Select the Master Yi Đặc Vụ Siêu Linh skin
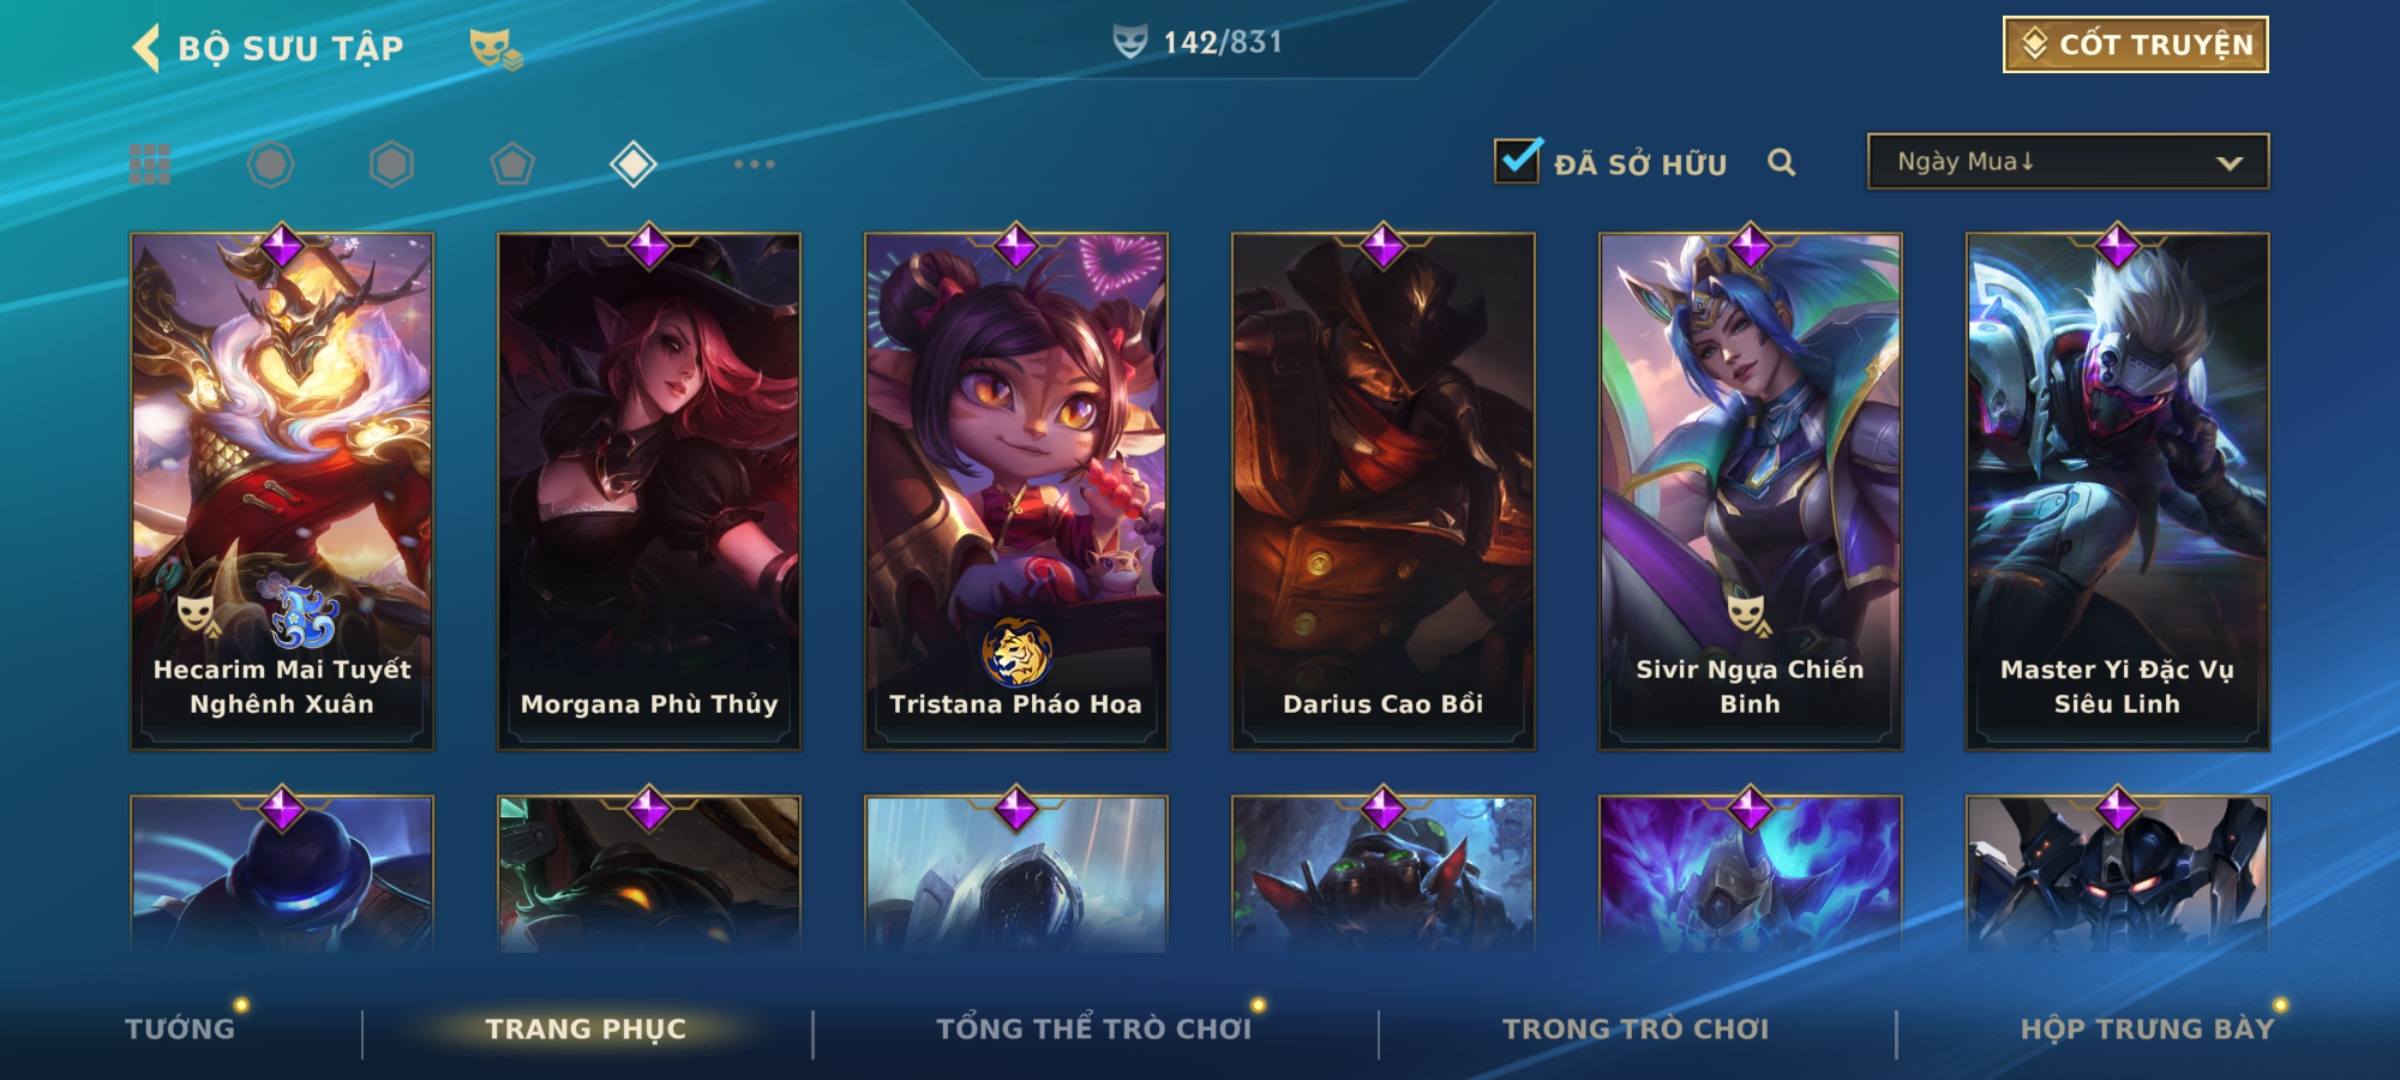2400x1080 pixels. (2117, 491)
